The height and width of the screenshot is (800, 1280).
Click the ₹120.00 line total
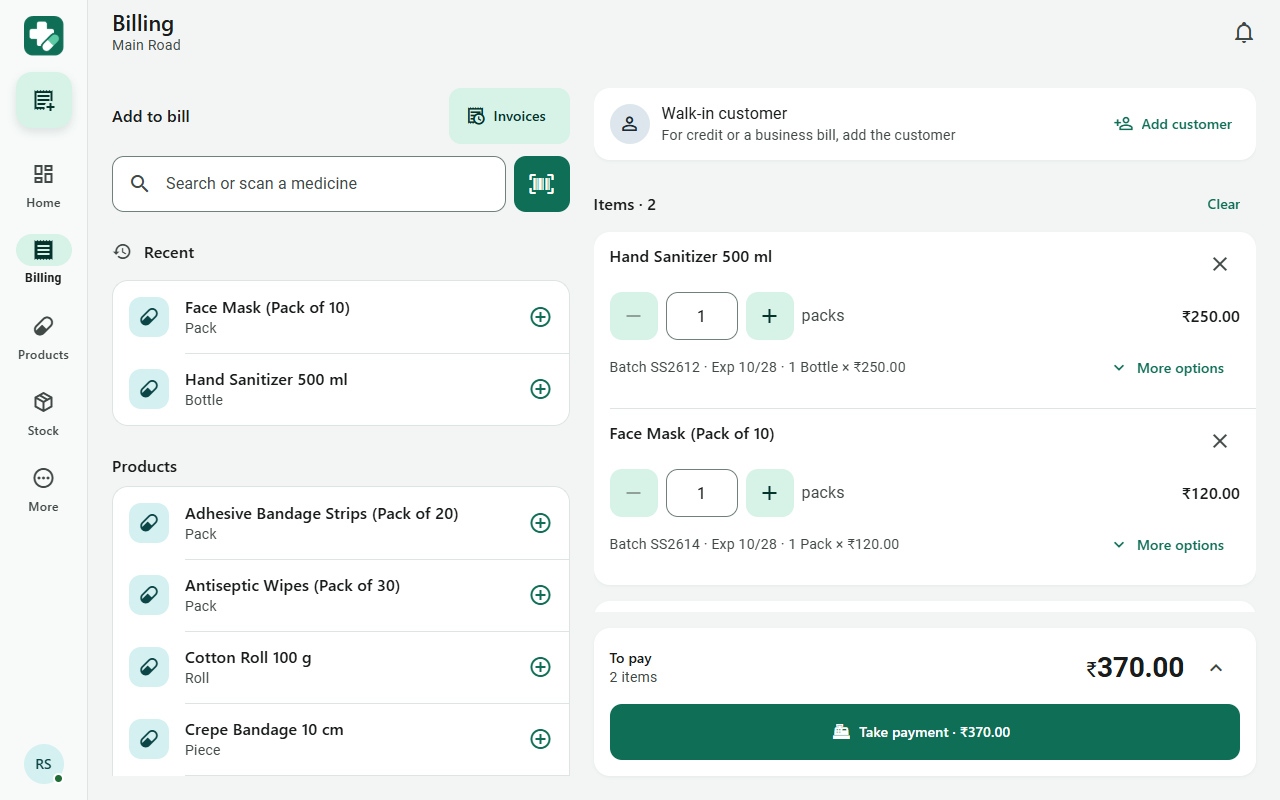[x=1211, y=494]
